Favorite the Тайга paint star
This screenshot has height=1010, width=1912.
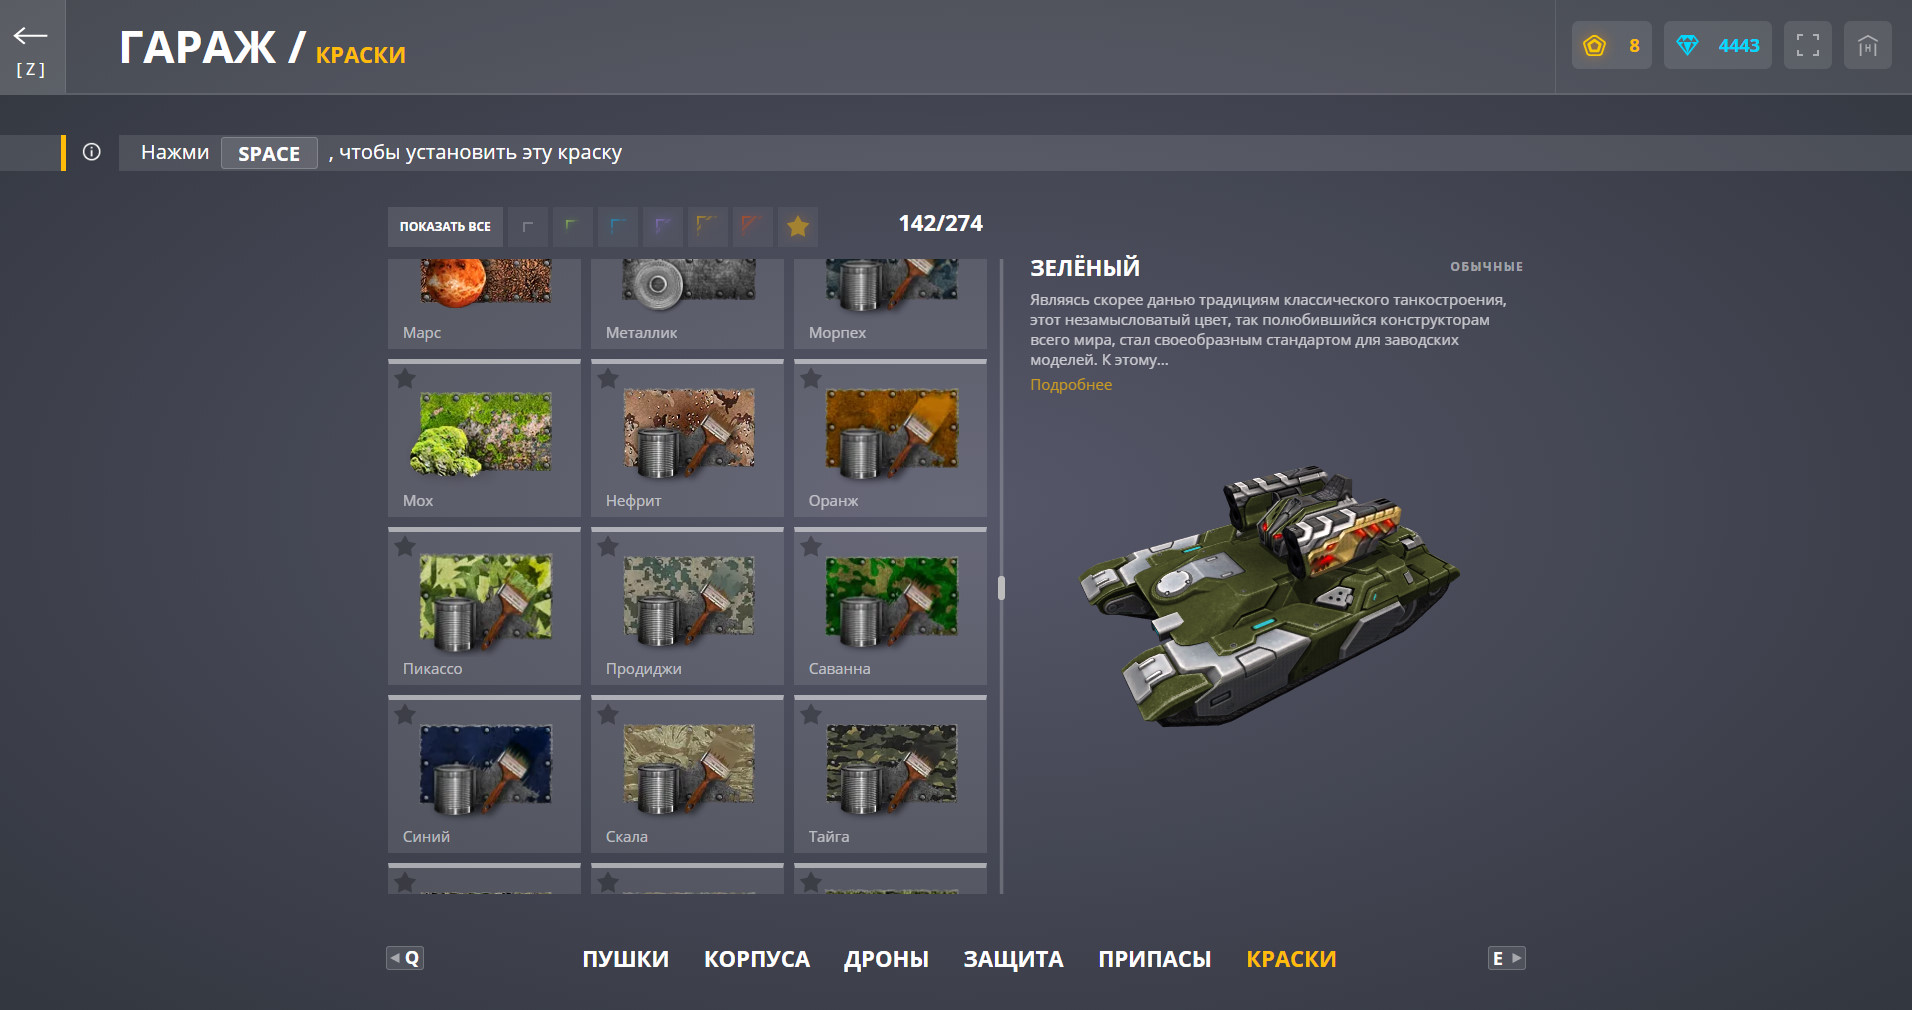811,715
